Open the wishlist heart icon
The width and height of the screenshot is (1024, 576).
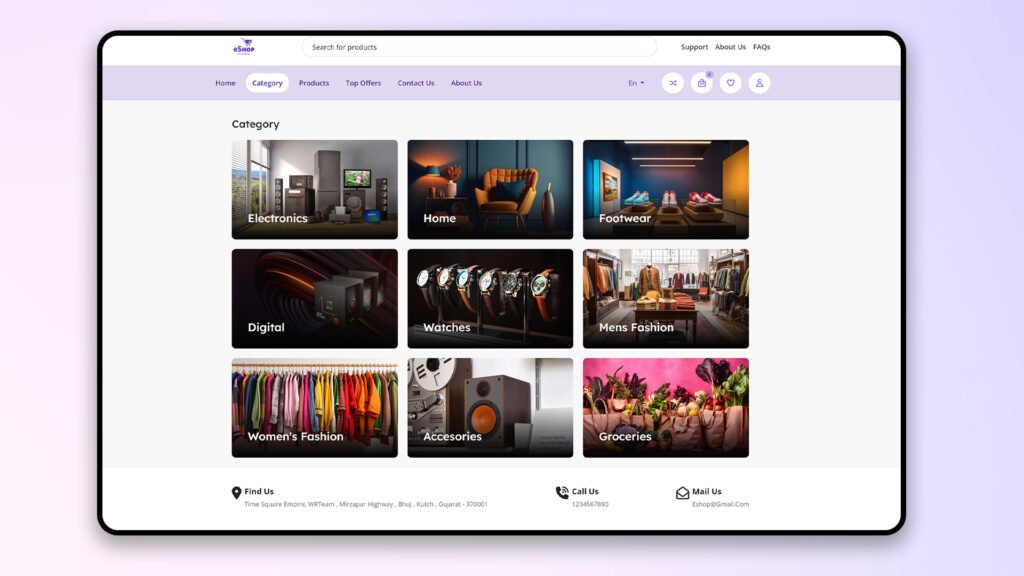[731, 83]
